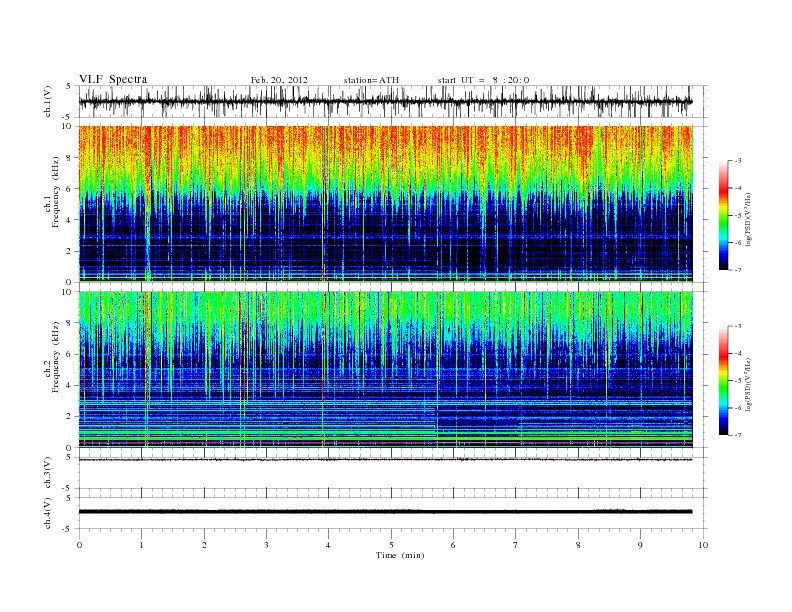Click the ch.1 spectrogram plot
Screen dimensions: 792x612
click(385, 204)
